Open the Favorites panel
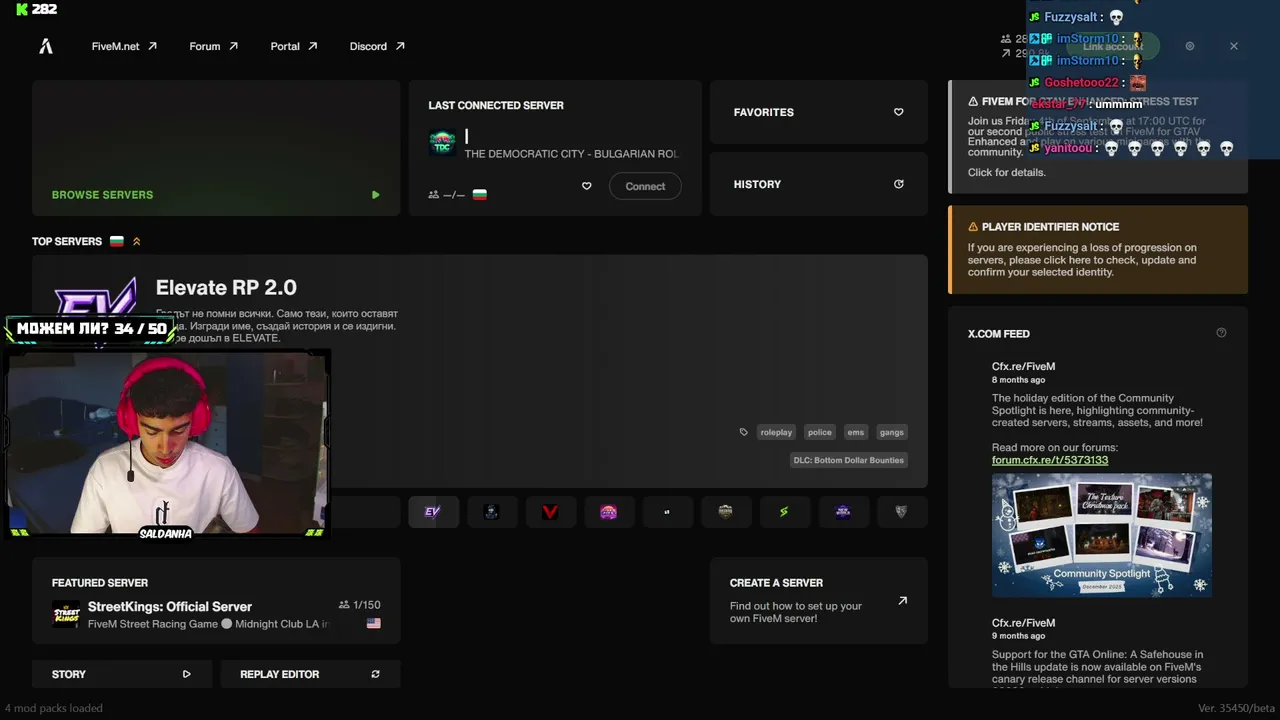The width and height of the screenshot is (1280, 720). [x=819, y=112]
